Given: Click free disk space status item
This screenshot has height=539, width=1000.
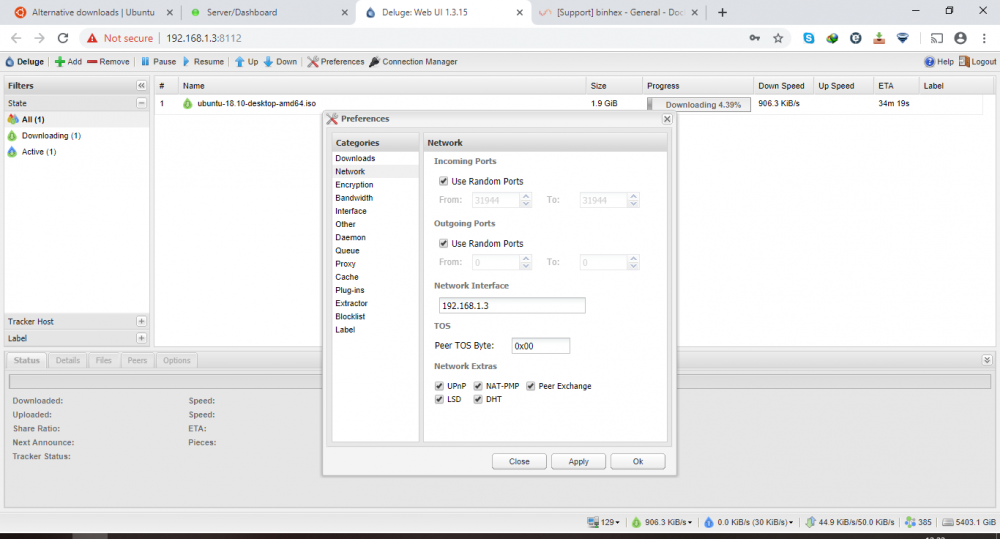Looking at the screenshot, I should (969, 522).
